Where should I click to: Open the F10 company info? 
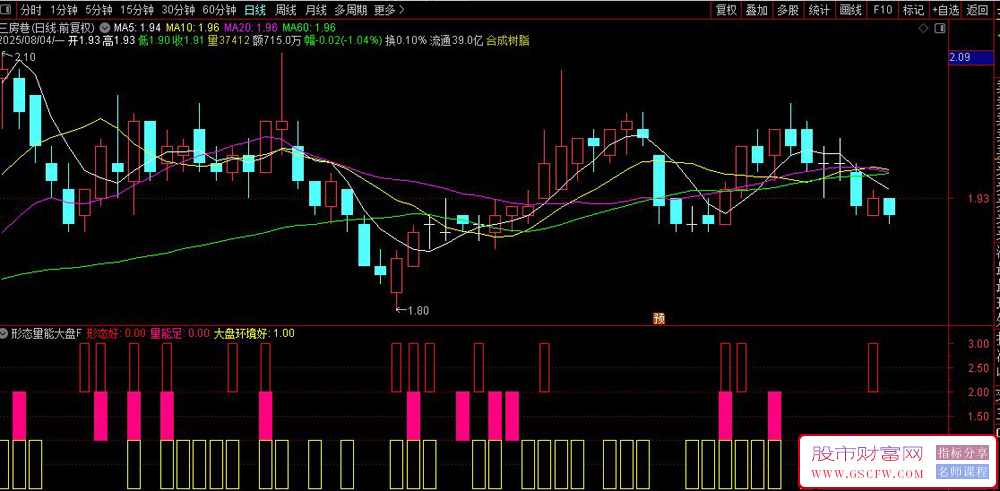click(x=883, y=10)
